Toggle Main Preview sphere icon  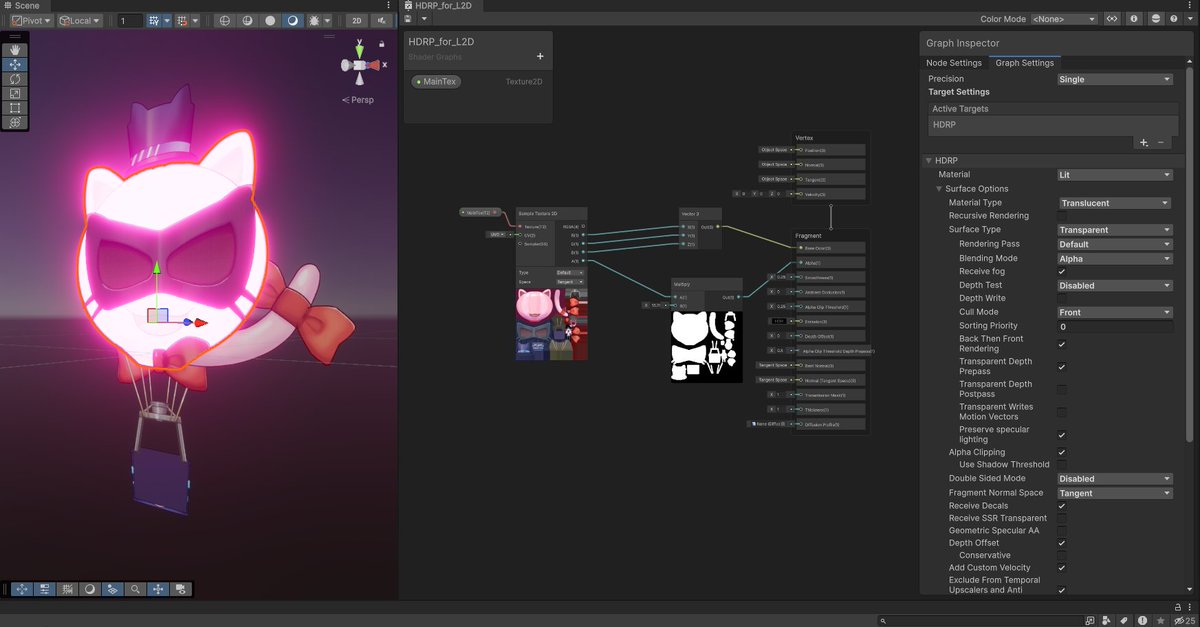[1156, 19]
